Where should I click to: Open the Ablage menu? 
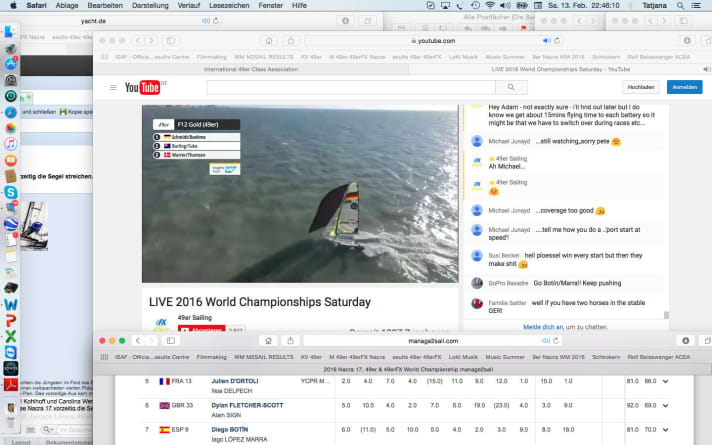[x=67, y=5]
